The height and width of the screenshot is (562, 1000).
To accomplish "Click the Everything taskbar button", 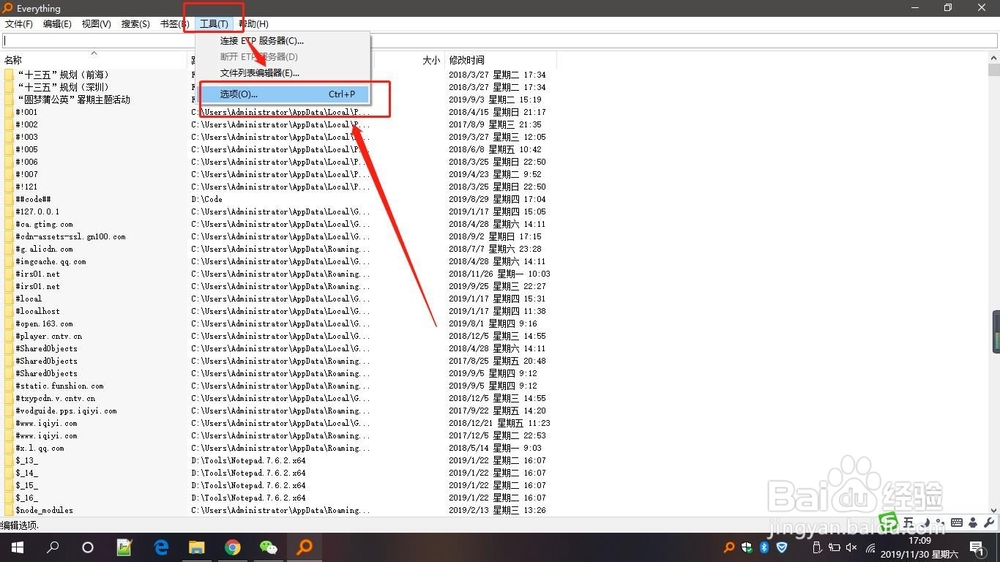I will 305,547.
